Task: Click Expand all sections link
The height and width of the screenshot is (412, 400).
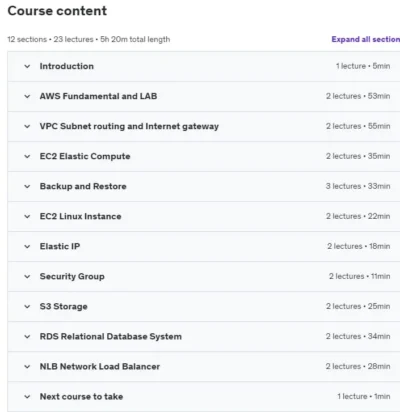Action: click(366, 39)
